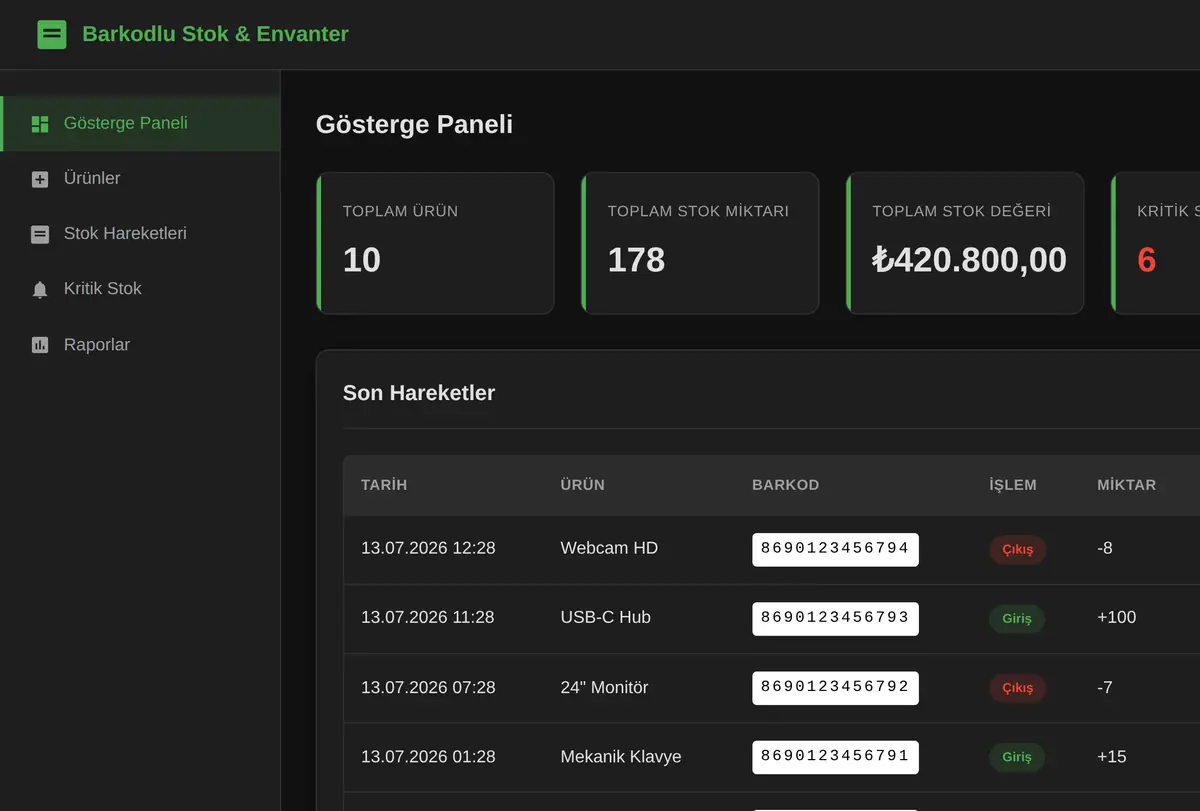The height and width of the screenshot is (811, 1200).
Task: Click the Mekanik Klavye product name
Action: tap(621, 757)
